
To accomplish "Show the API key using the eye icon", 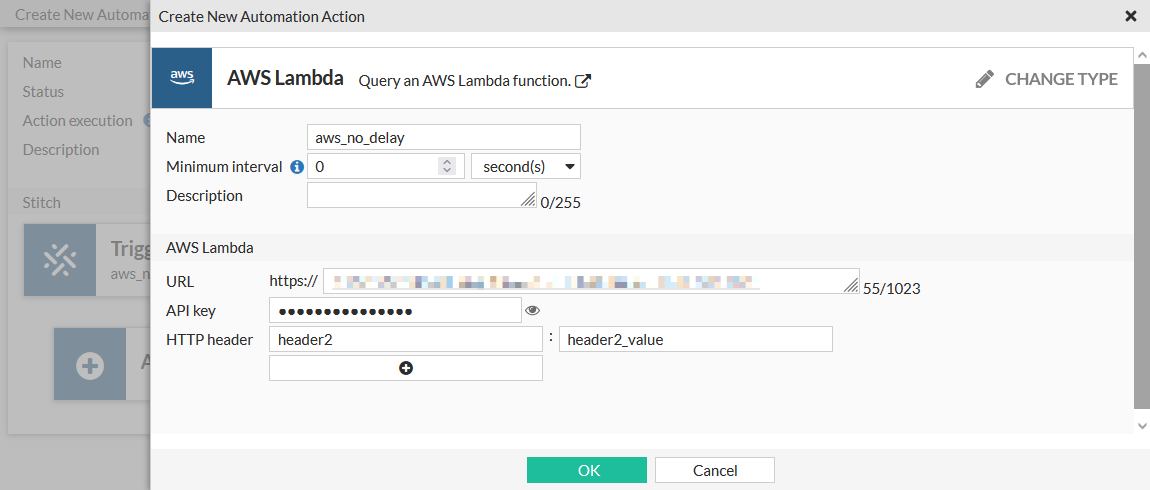I will pyautogui.click(x=532, y=311).
